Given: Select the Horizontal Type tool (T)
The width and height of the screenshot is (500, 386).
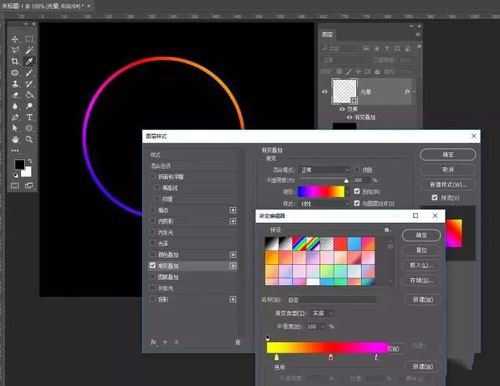Looking at the screenshot, I should coord(29,117).
